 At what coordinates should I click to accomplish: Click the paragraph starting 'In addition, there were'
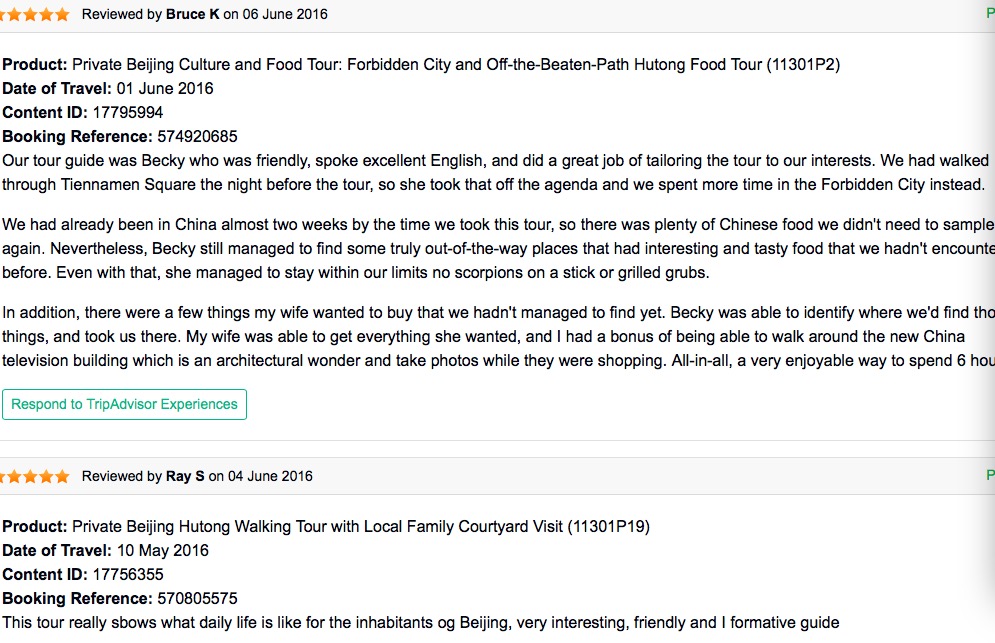point(495,336)
